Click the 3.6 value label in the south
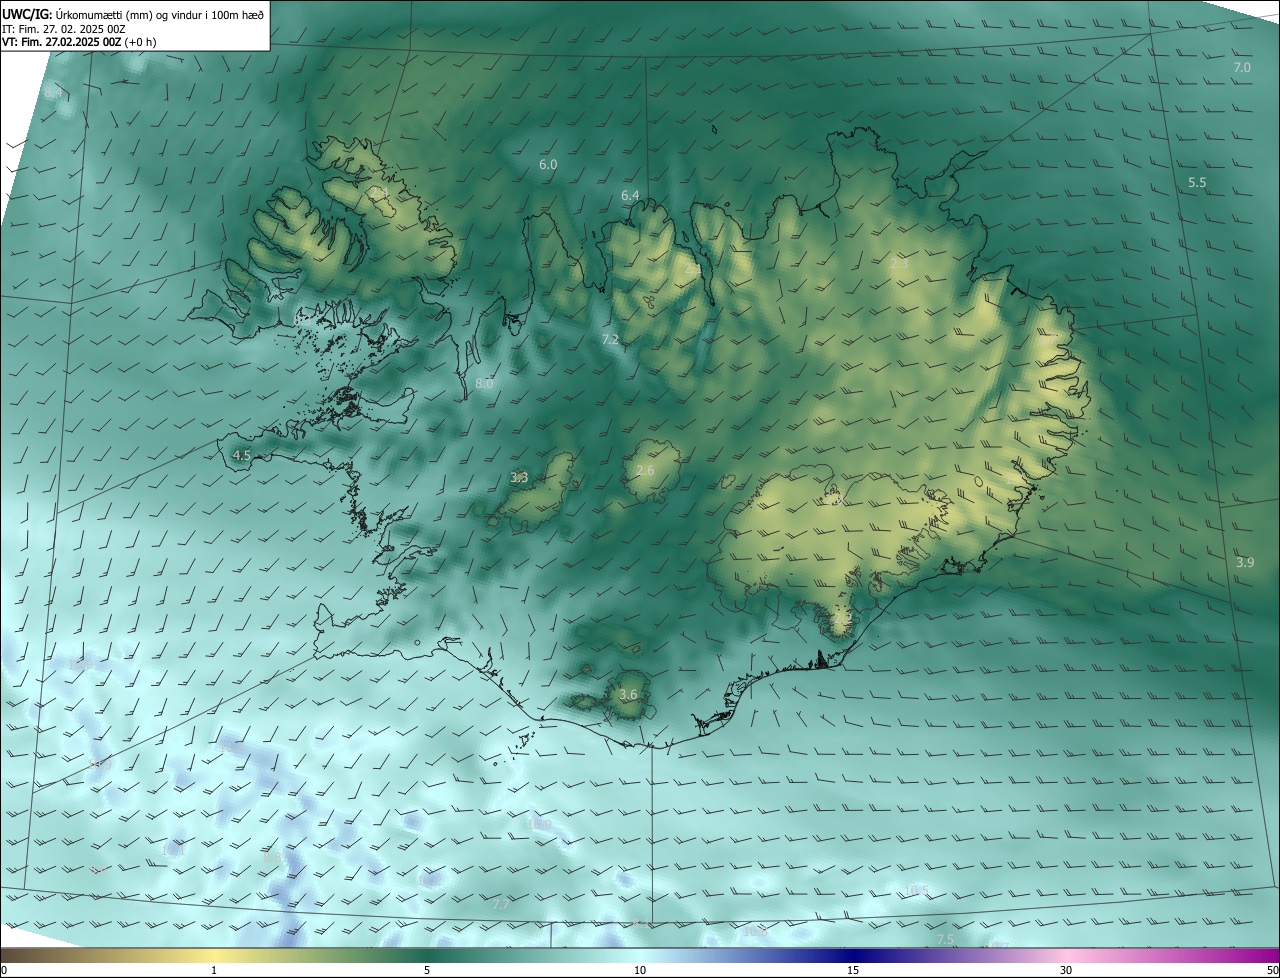The height and width of the screenshot is (978, 1280). (628, 695)
